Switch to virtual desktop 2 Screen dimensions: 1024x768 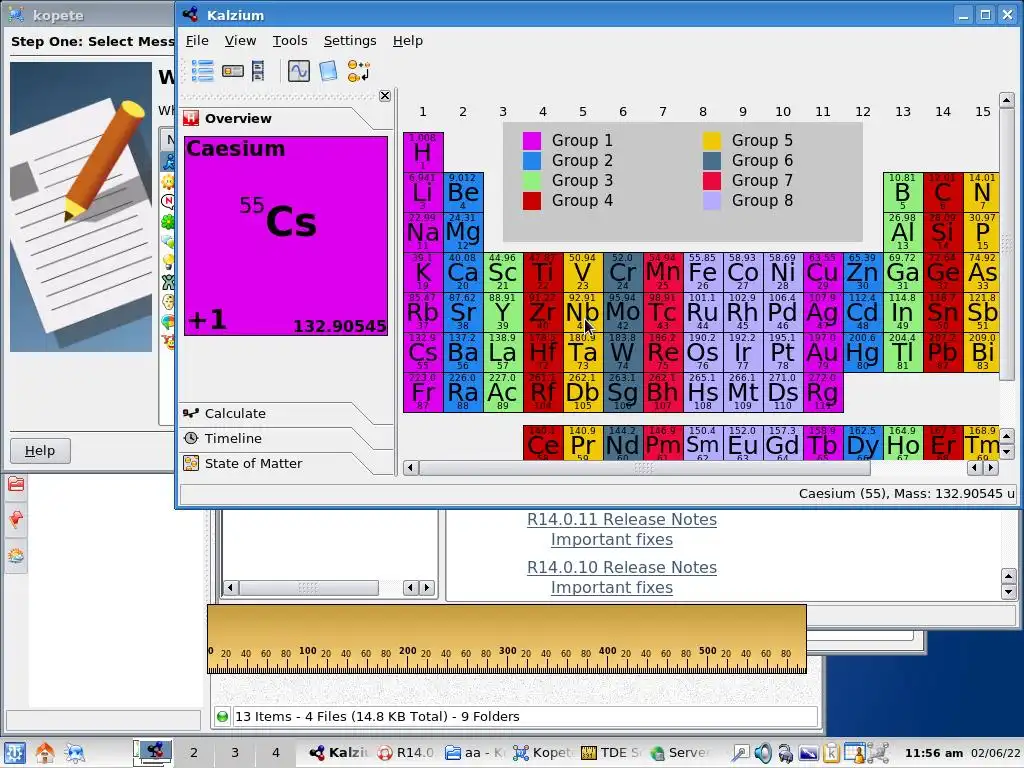(193, 753)
